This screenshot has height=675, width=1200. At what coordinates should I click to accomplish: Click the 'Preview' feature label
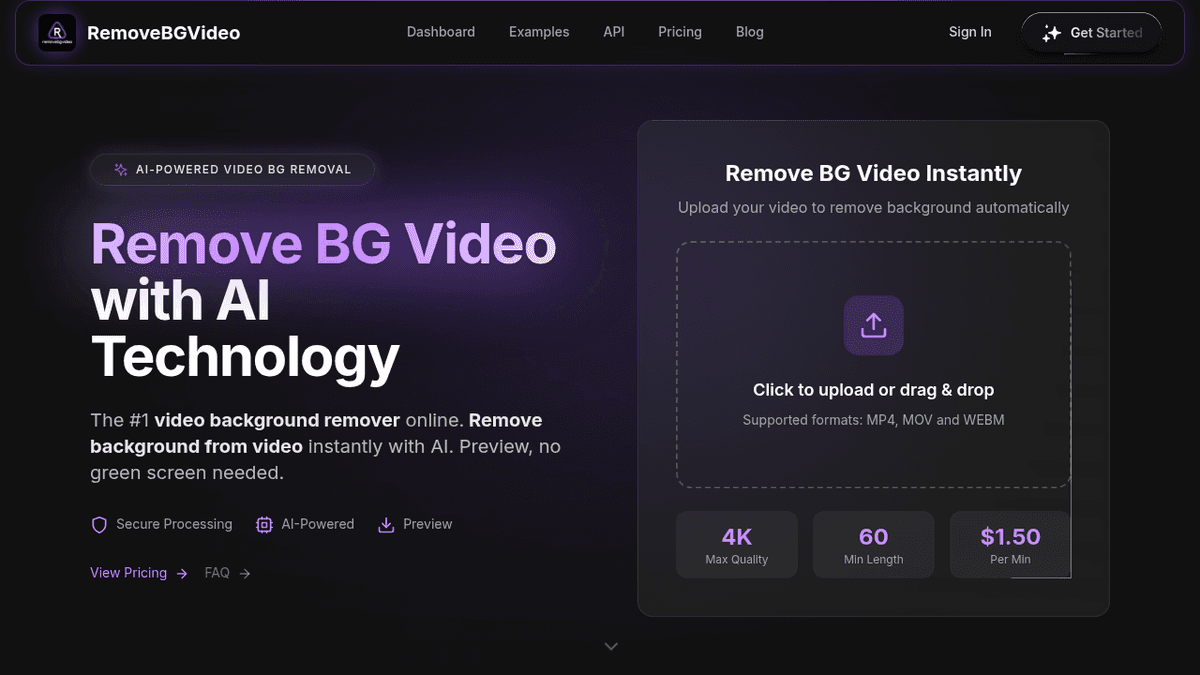pyautogui.click(x=428, y=524)
